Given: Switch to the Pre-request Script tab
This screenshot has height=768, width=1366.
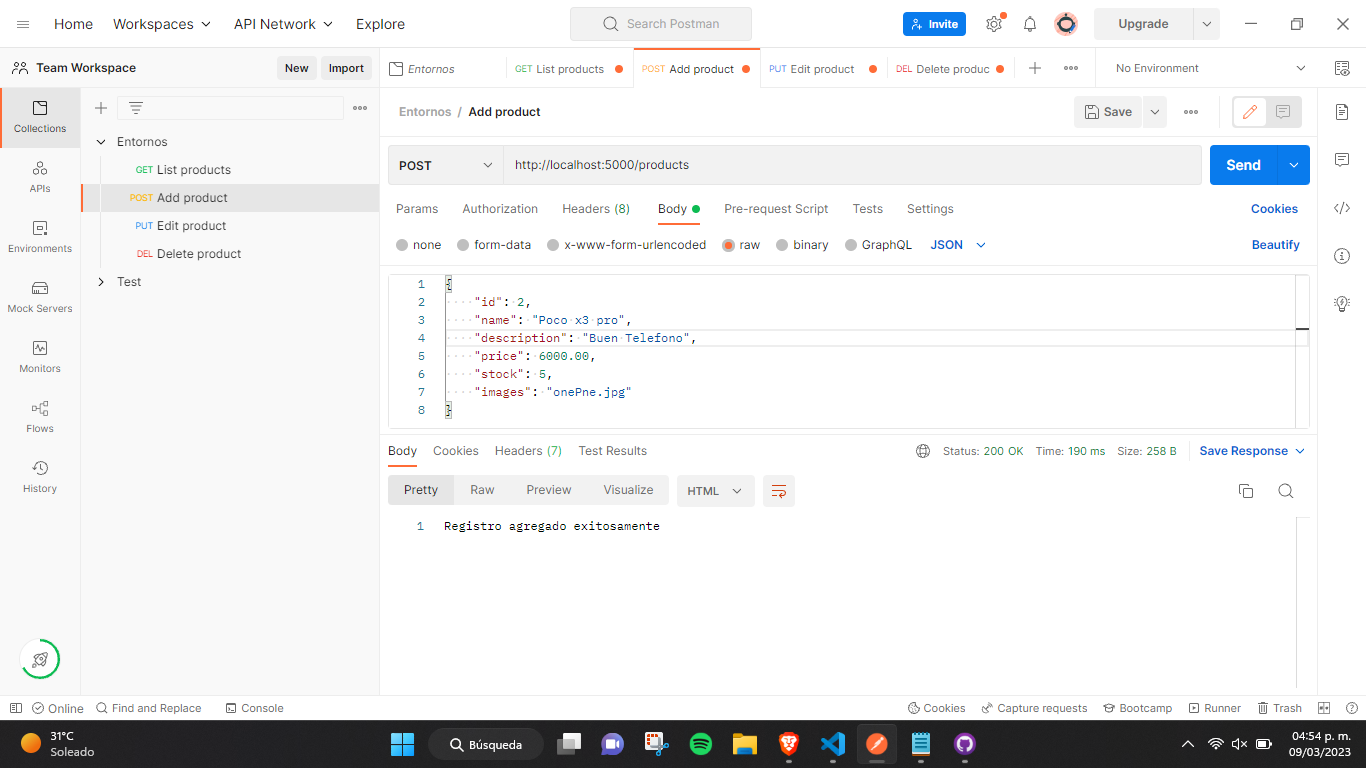Looking at the screenshot, I should click(776, 209).
